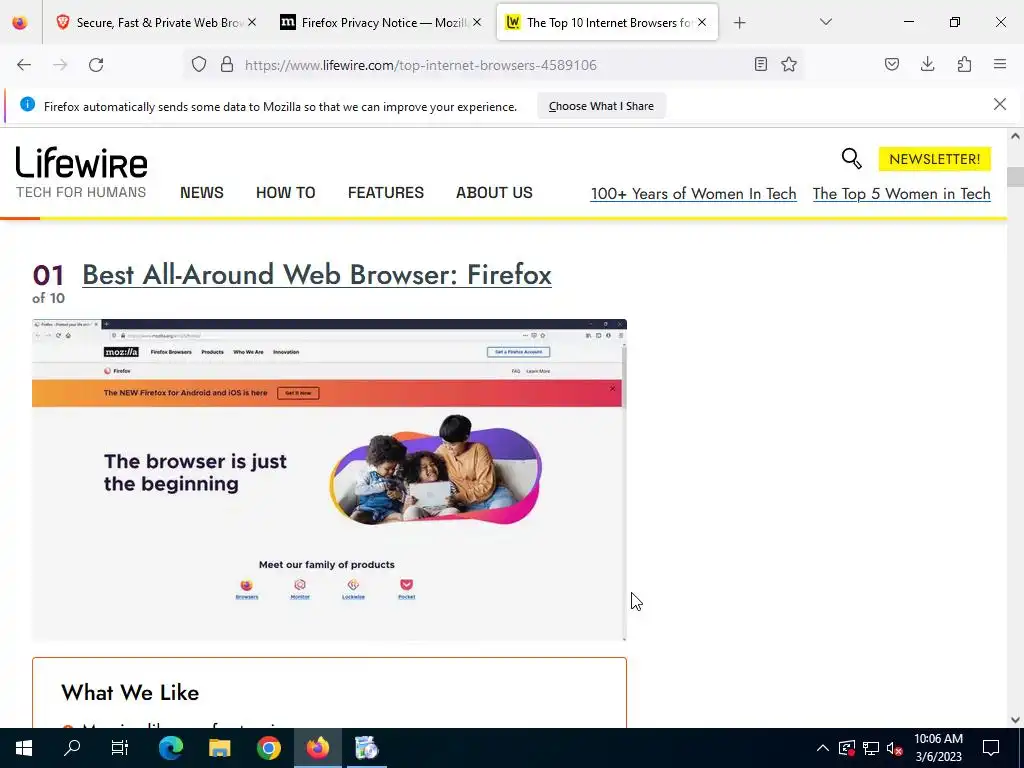1024x768 pixels.
Task: Open 100+ Years of Women In Tech link
Action: [x=694, y=194]
